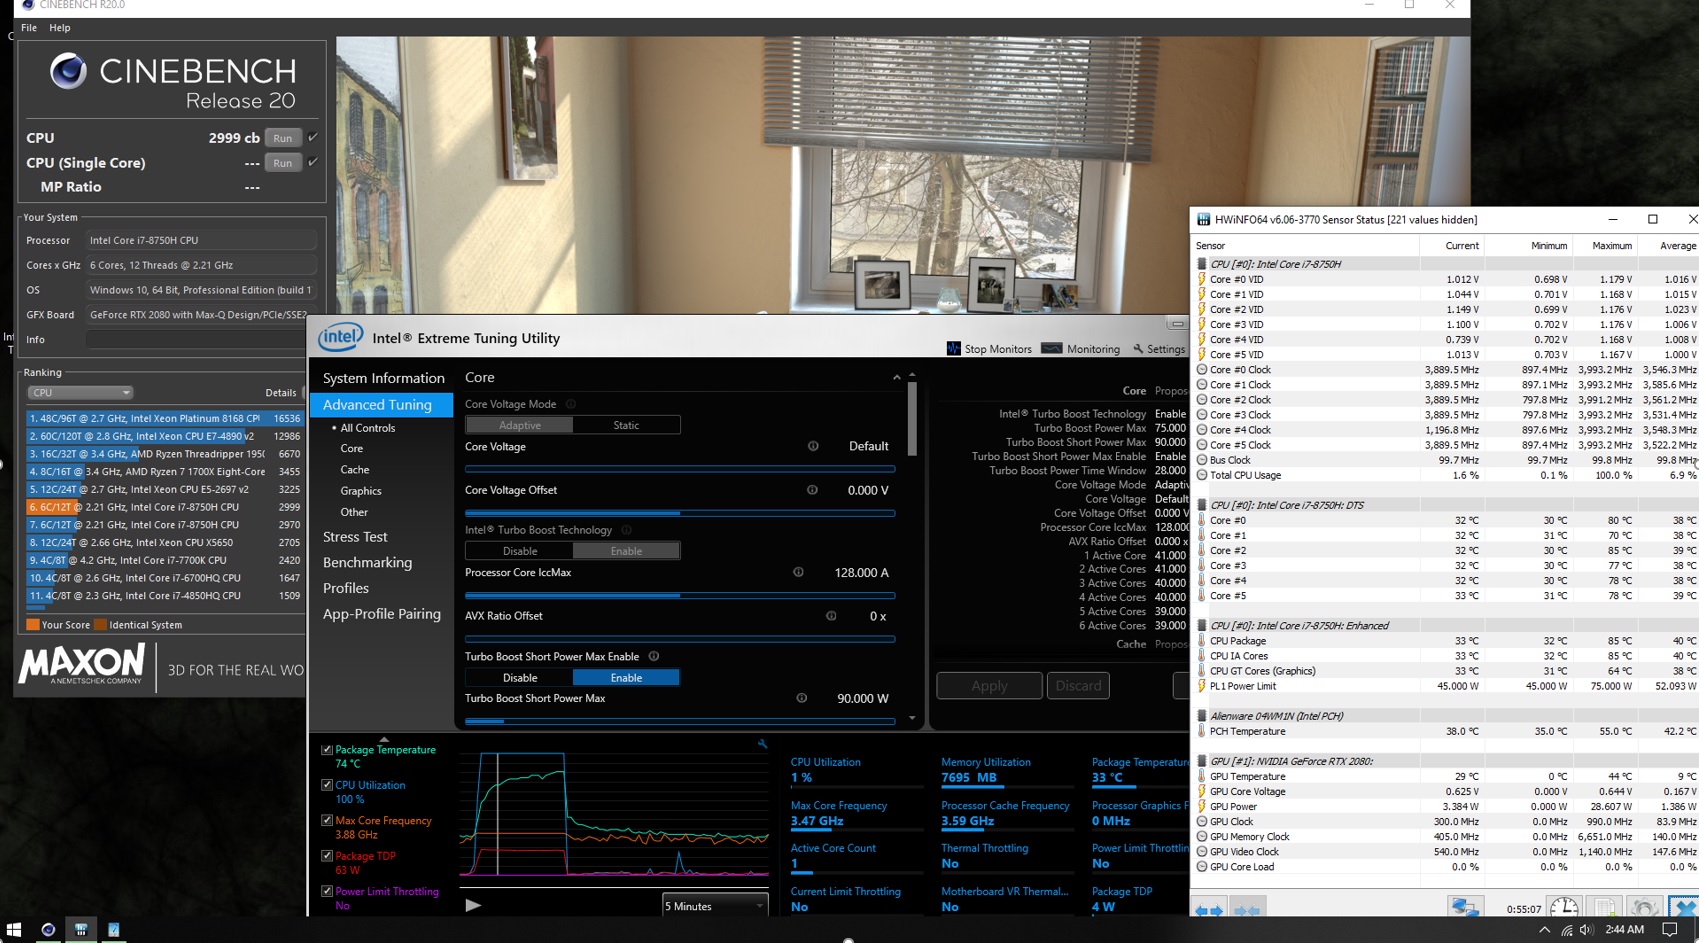
Task: Open the Ranking CPU dropdown in Cinebench
Action: 80,393
